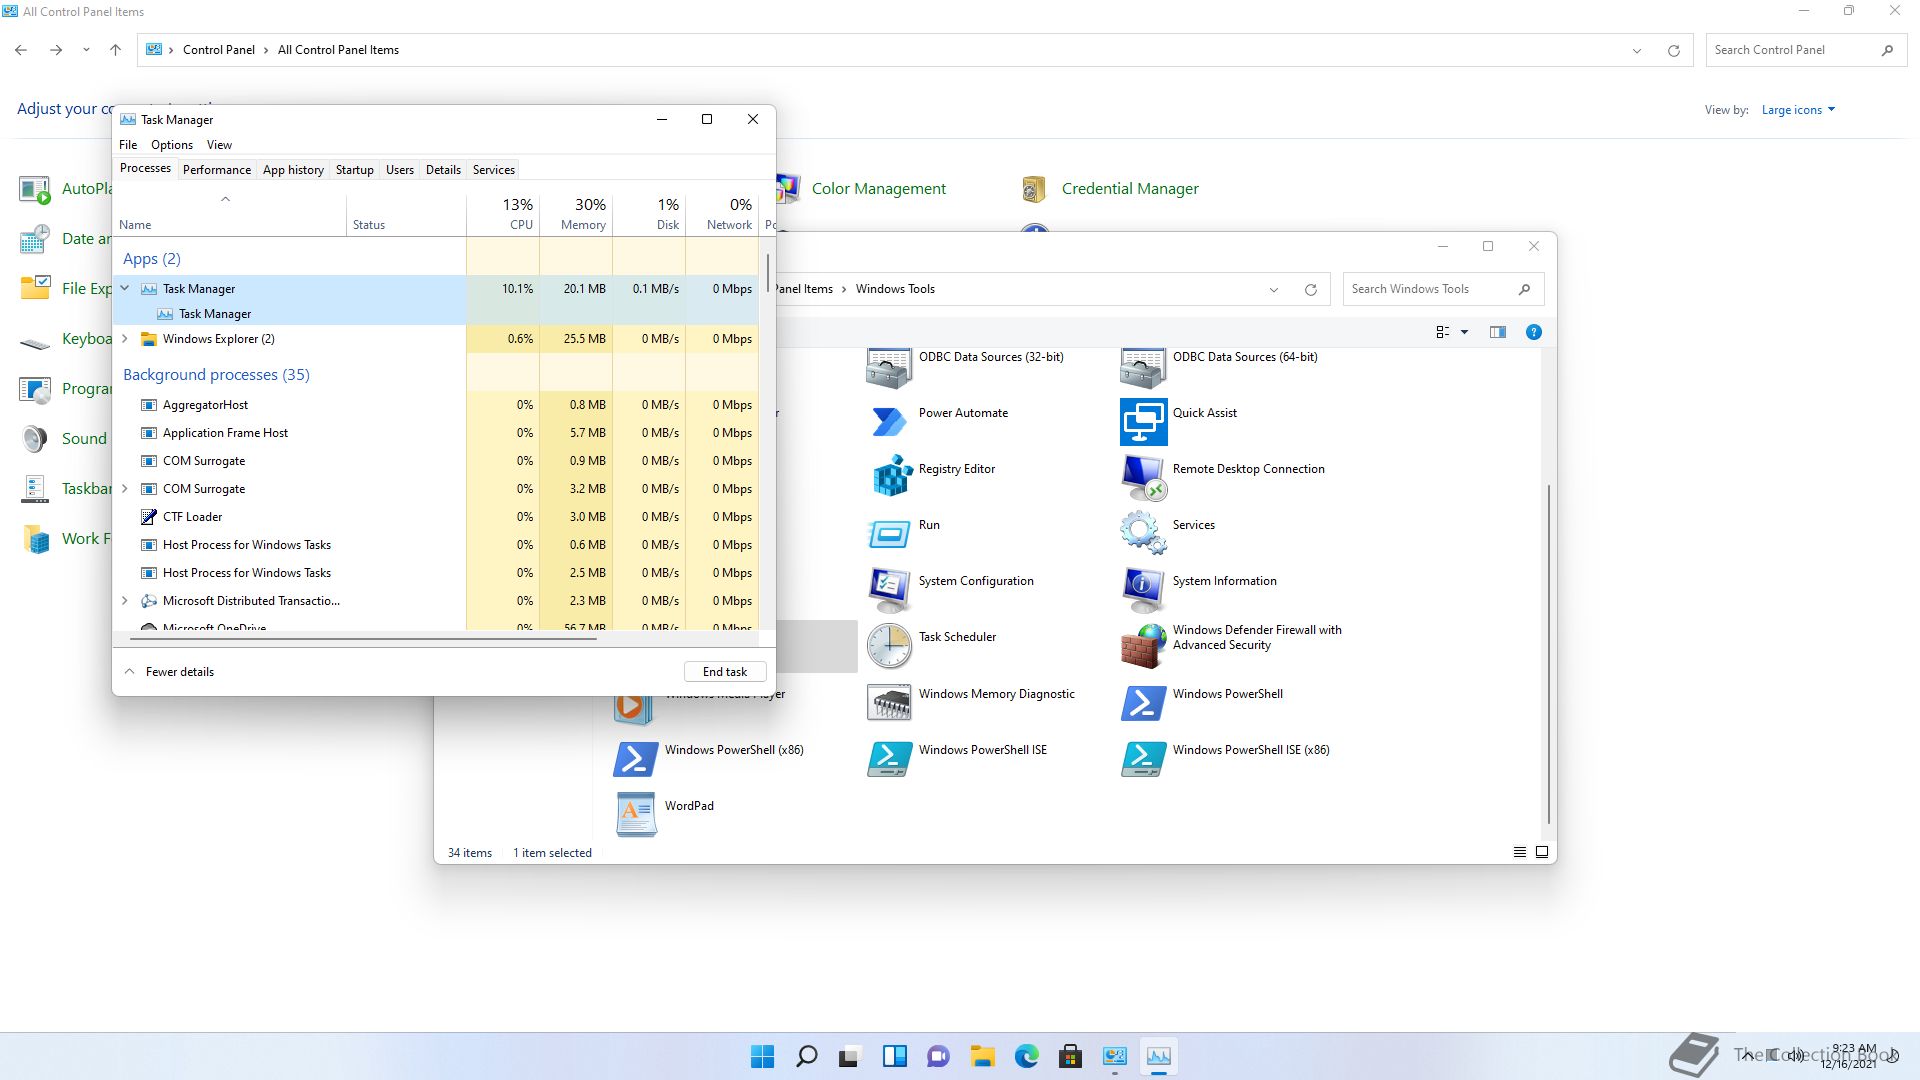Expand the second COM Surrogate process
Screen dimensions: 1920x1080
125,489
